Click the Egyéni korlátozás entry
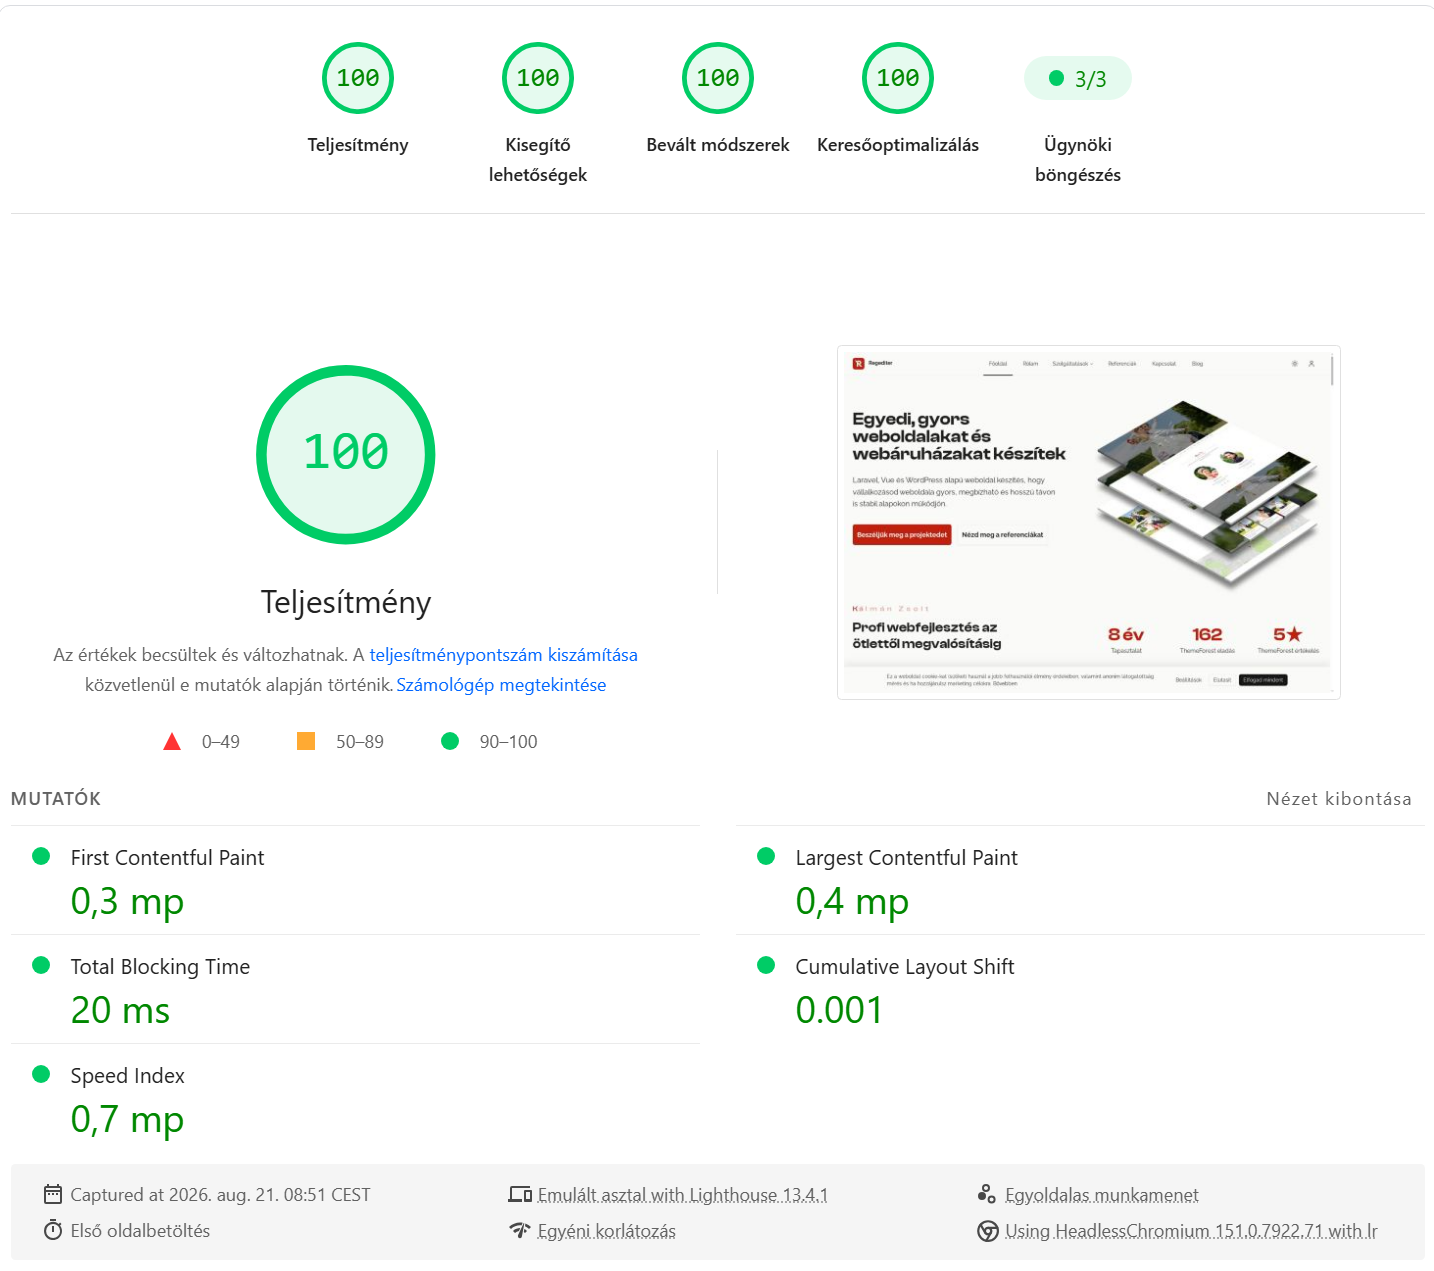 click(x=606, y=1231)
